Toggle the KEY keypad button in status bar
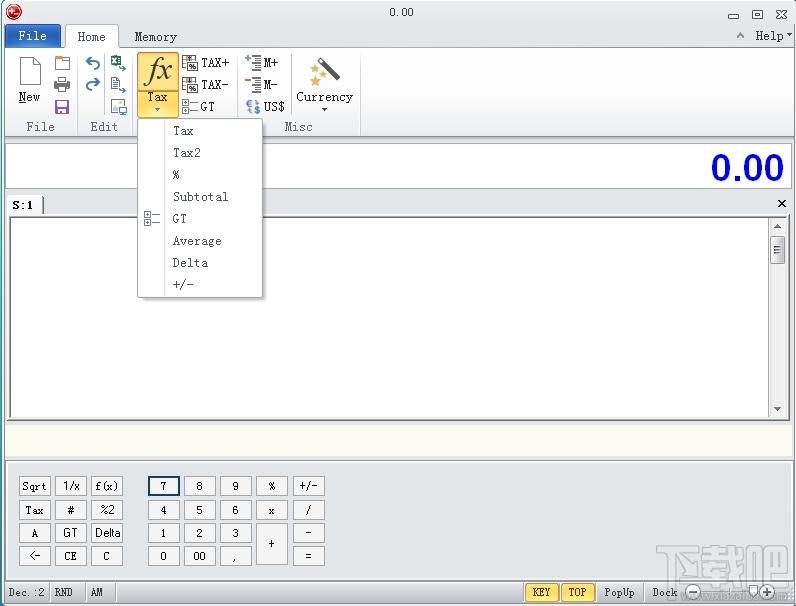The image size is (796, 606). [541, 592]
